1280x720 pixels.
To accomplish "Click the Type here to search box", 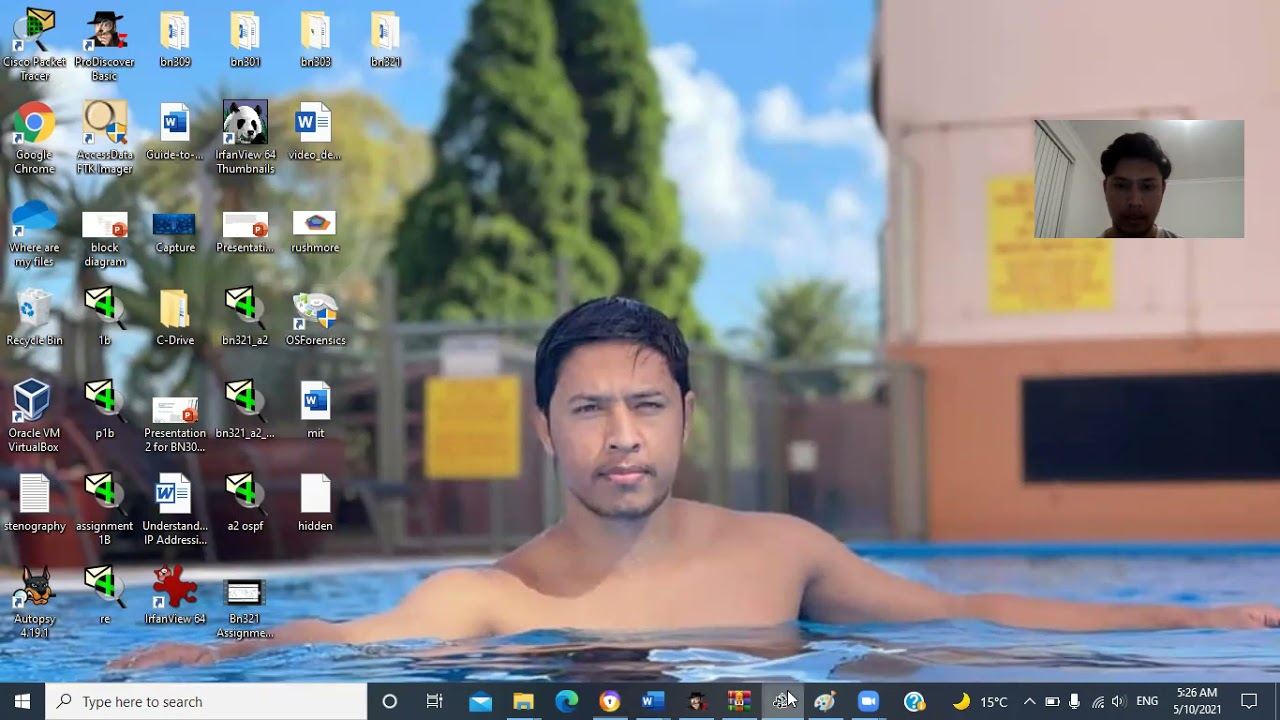I will 207,701.
